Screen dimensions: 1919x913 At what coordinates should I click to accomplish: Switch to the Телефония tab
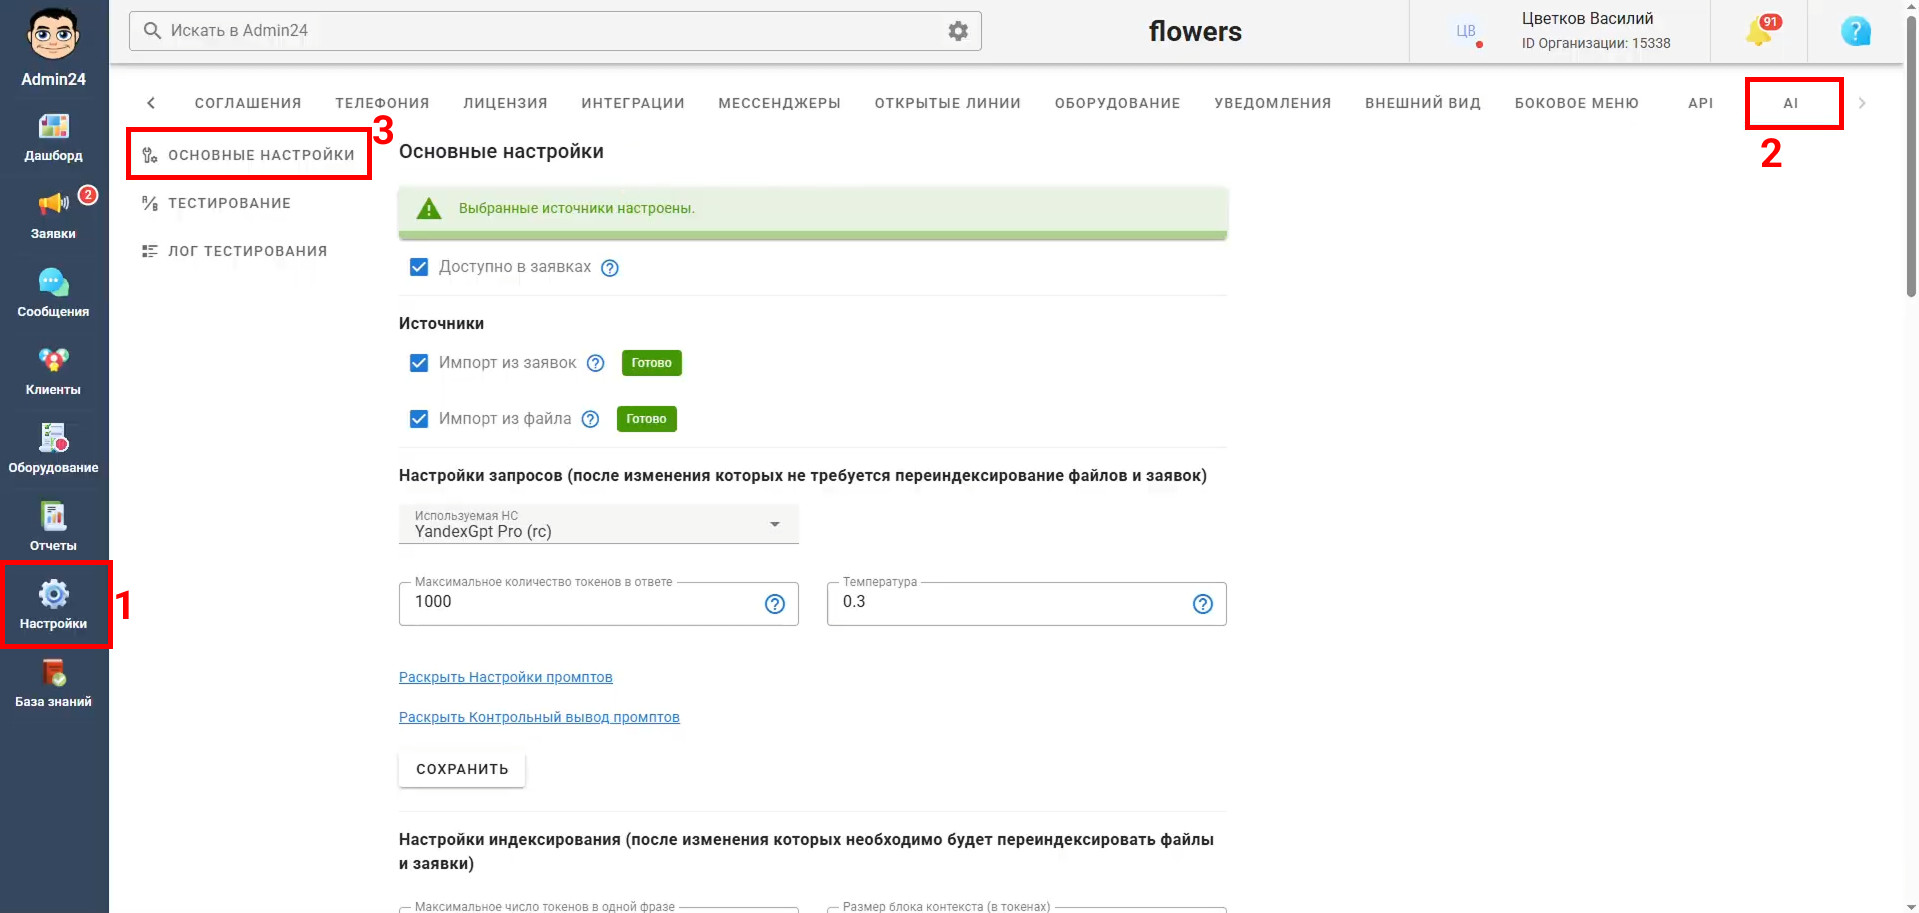tap(382, 103)
